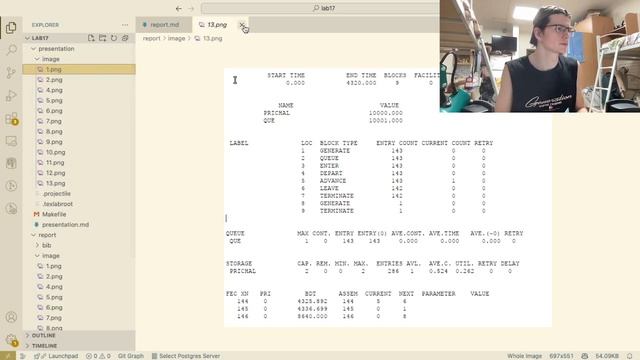
Task: Go back using the left arrow
Action: 179,8
